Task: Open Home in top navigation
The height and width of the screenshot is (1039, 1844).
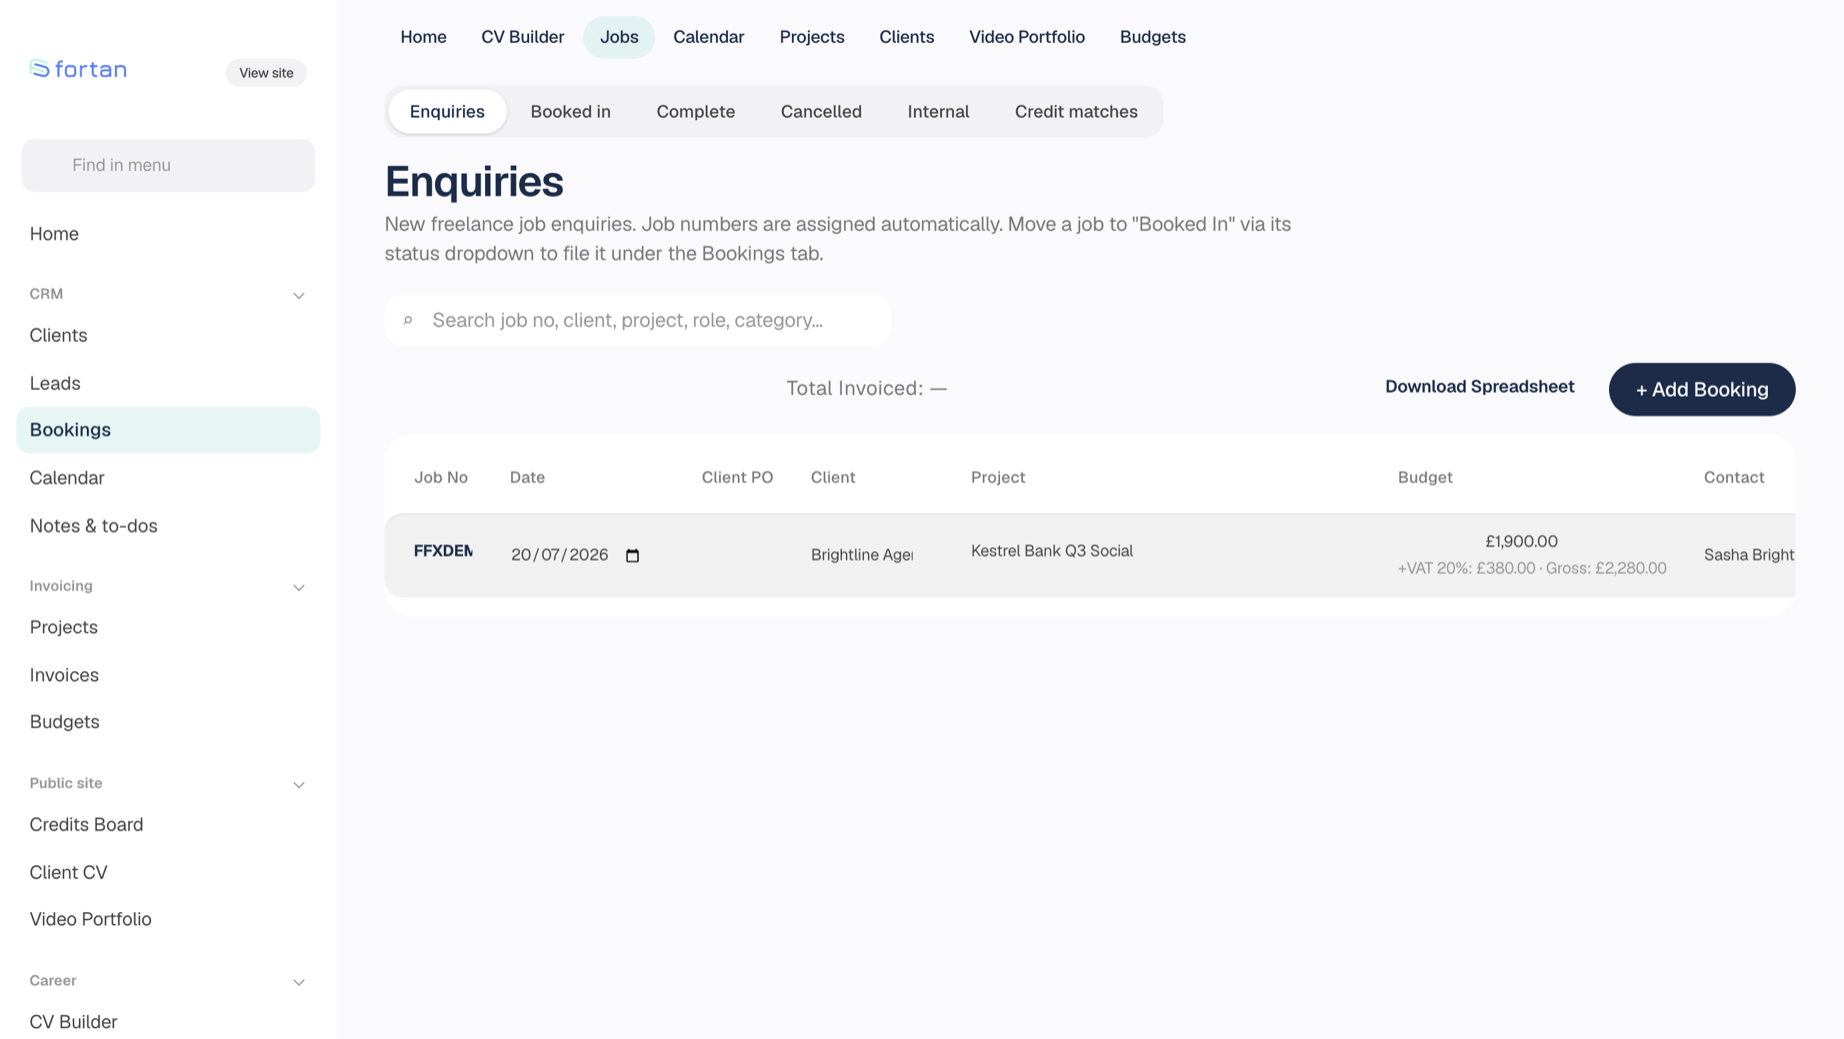Action: pyautogui.click(x=423, y=37)
